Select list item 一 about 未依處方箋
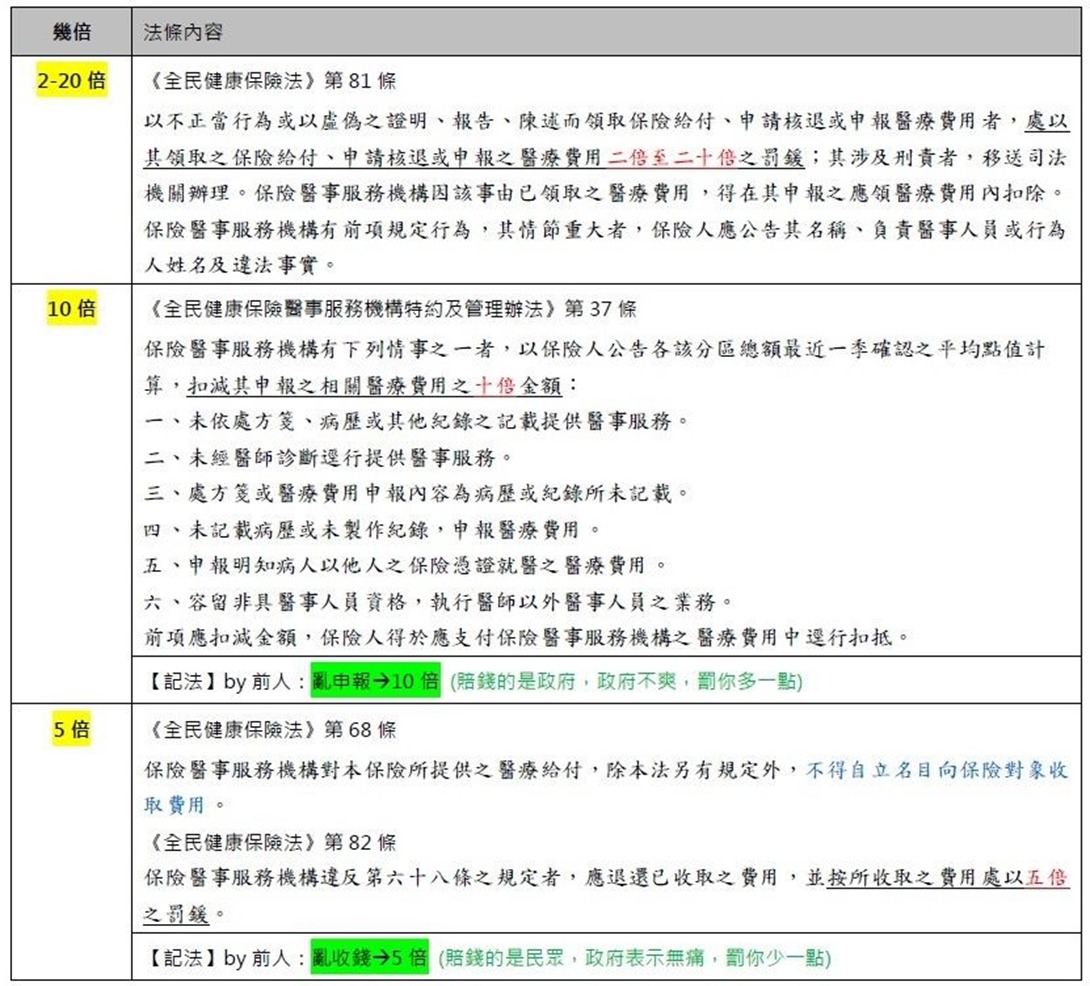This screenshot has height=986, width=1090. tap(416, 421)
